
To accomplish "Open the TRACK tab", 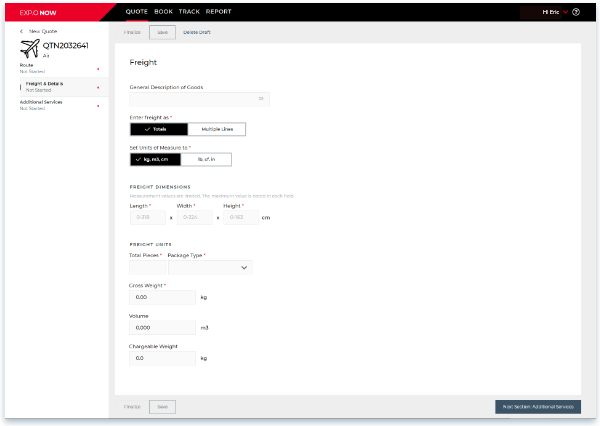I will 189,11.
